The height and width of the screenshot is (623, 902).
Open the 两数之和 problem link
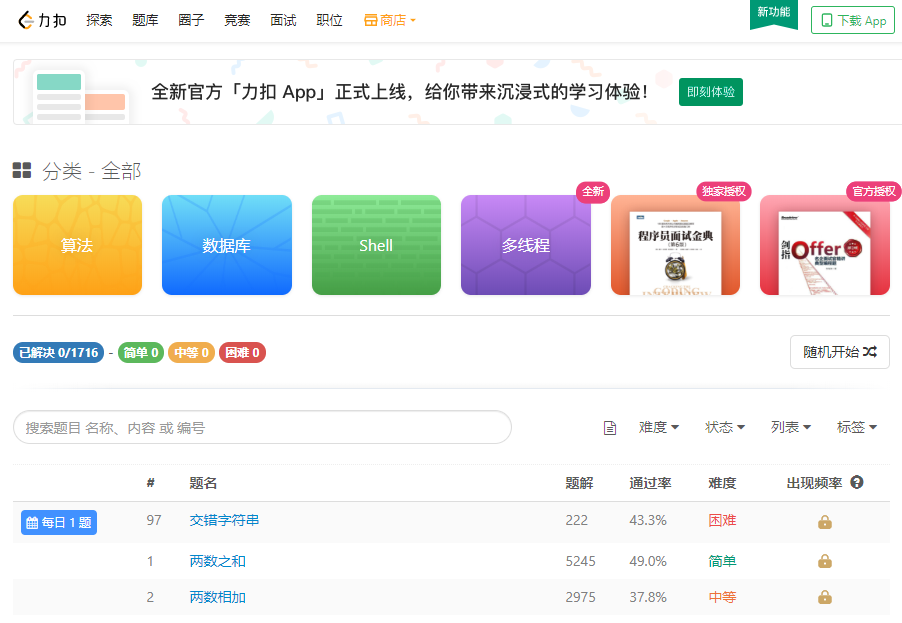pyautogui.click(x=217, y=561)
